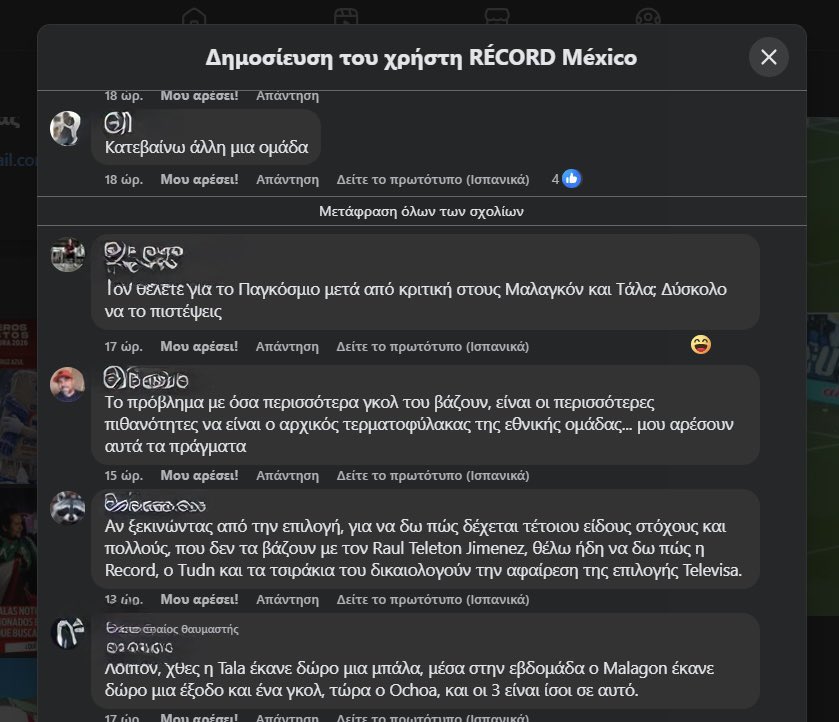The image size is (839, 722).
Task: Close the RÉCORD México post dialog
Action: (768, 57)
